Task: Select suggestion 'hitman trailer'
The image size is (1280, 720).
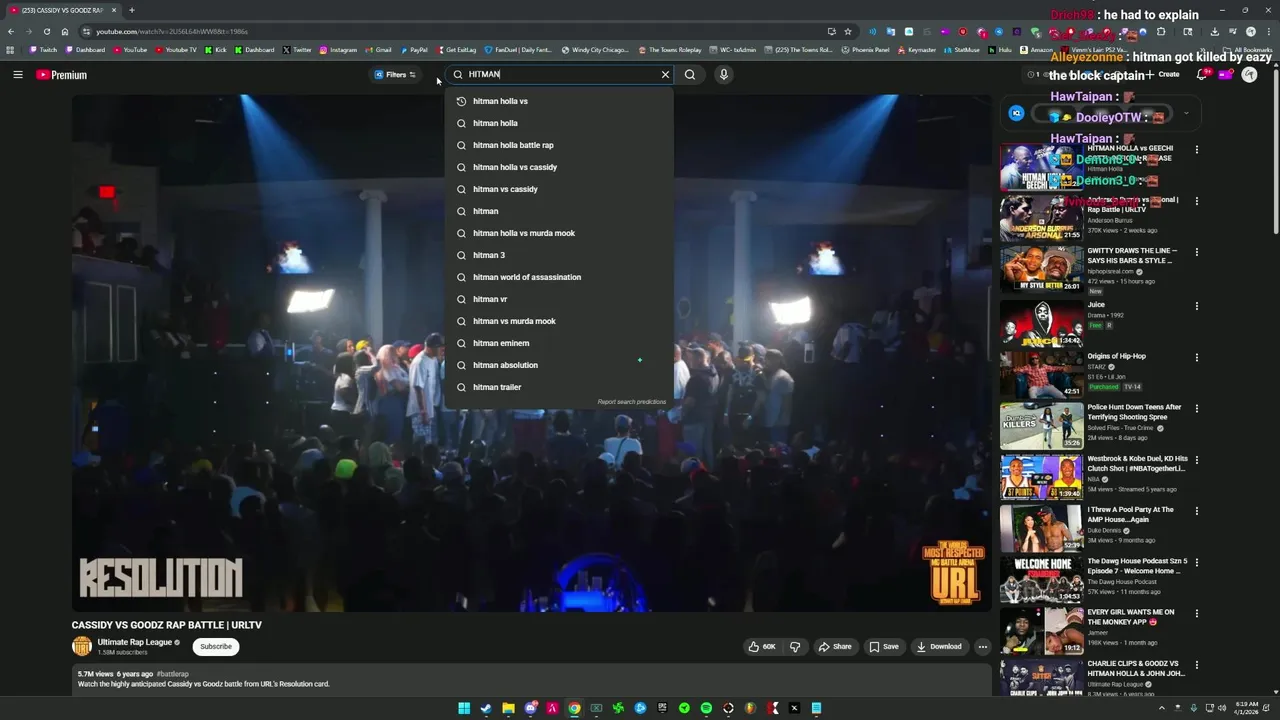Action: [x=559, y=387]
